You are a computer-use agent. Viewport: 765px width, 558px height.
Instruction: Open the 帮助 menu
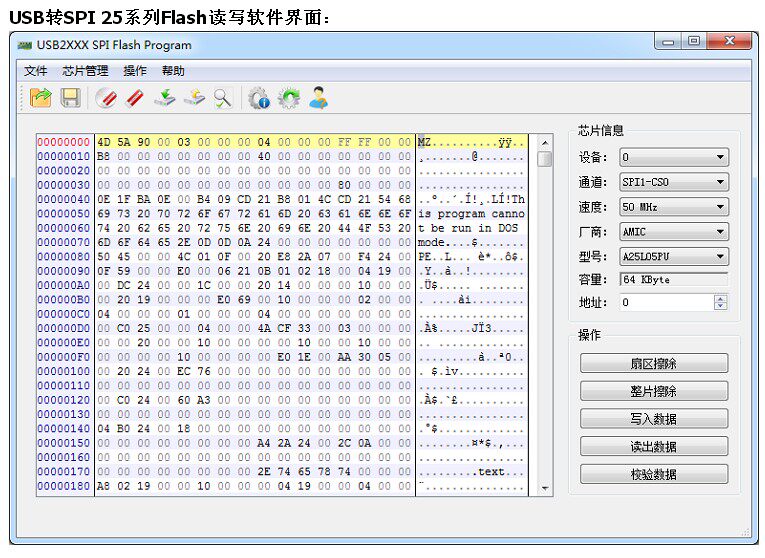click(173, 71)
